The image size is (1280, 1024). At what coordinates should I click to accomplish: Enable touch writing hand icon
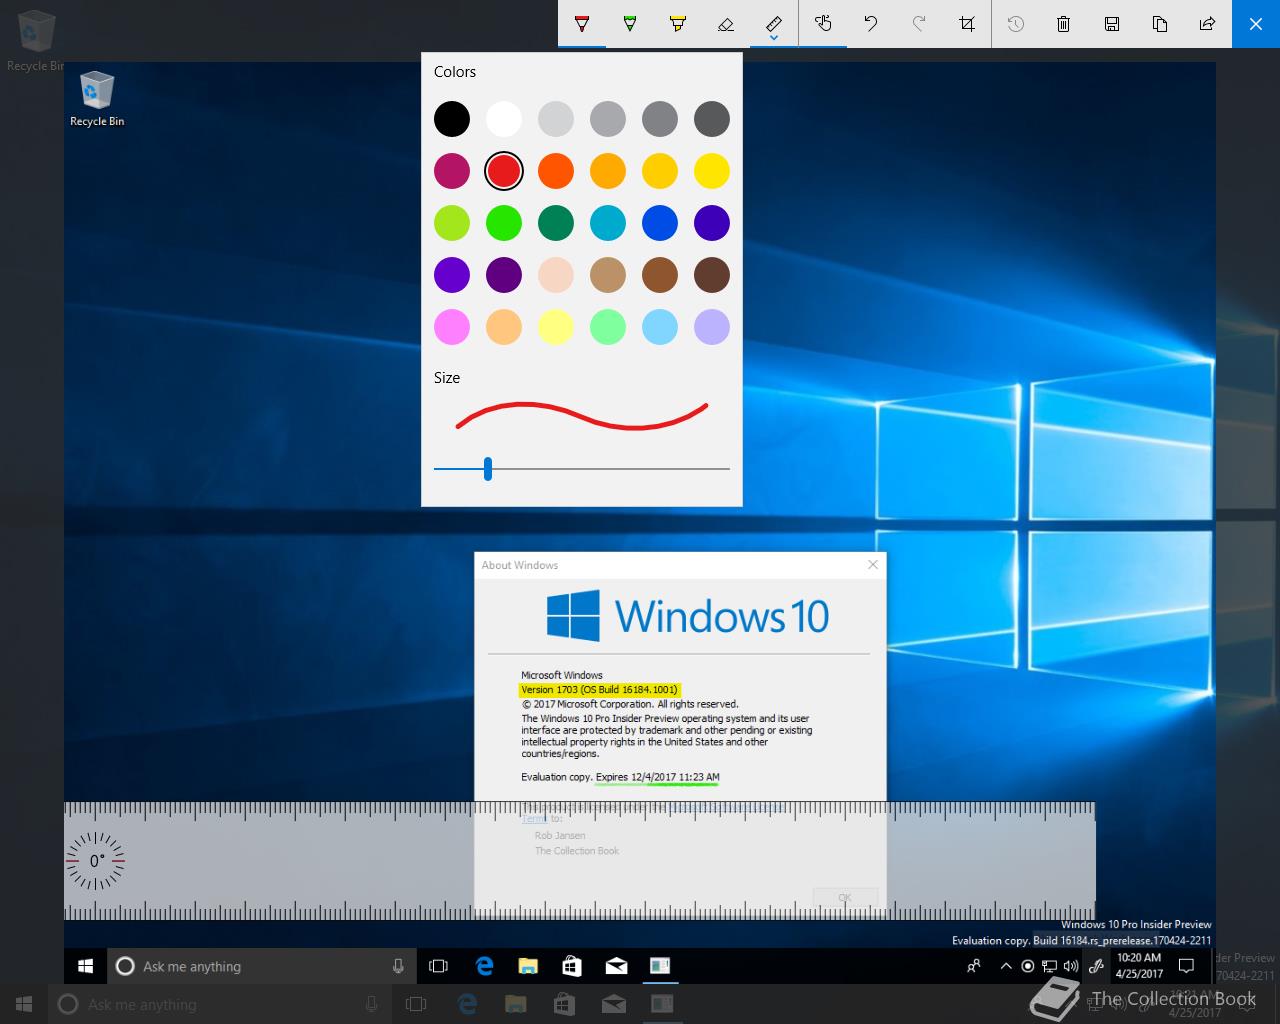coord(823,23)
